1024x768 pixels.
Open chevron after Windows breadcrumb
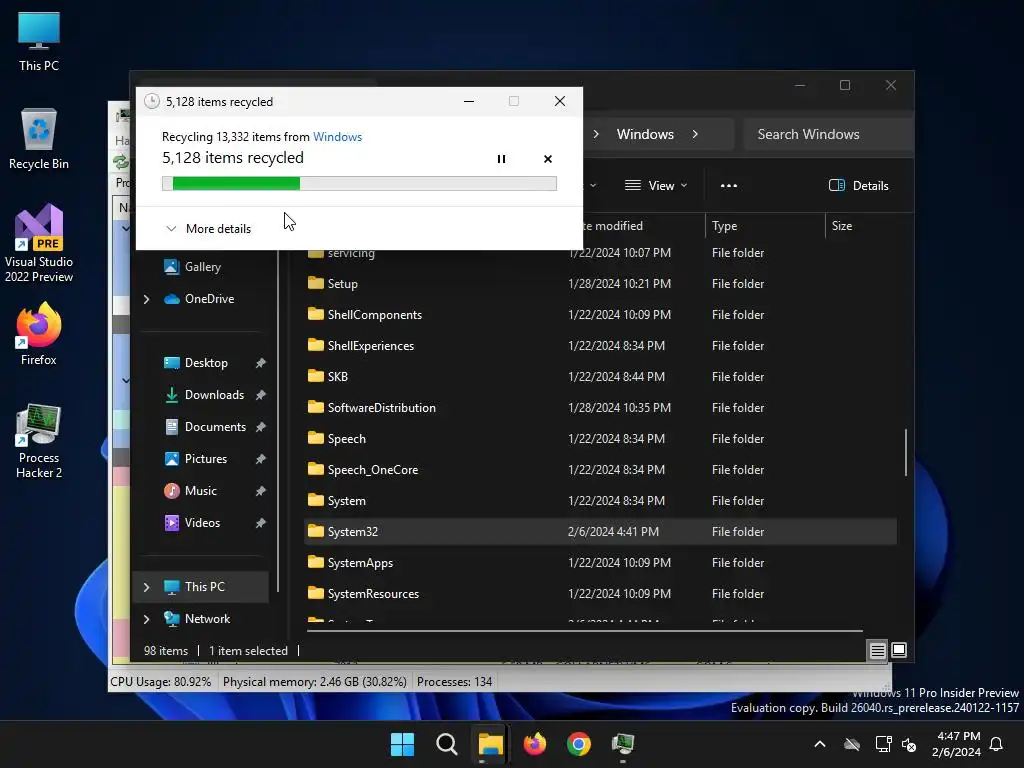coord(696,134)
